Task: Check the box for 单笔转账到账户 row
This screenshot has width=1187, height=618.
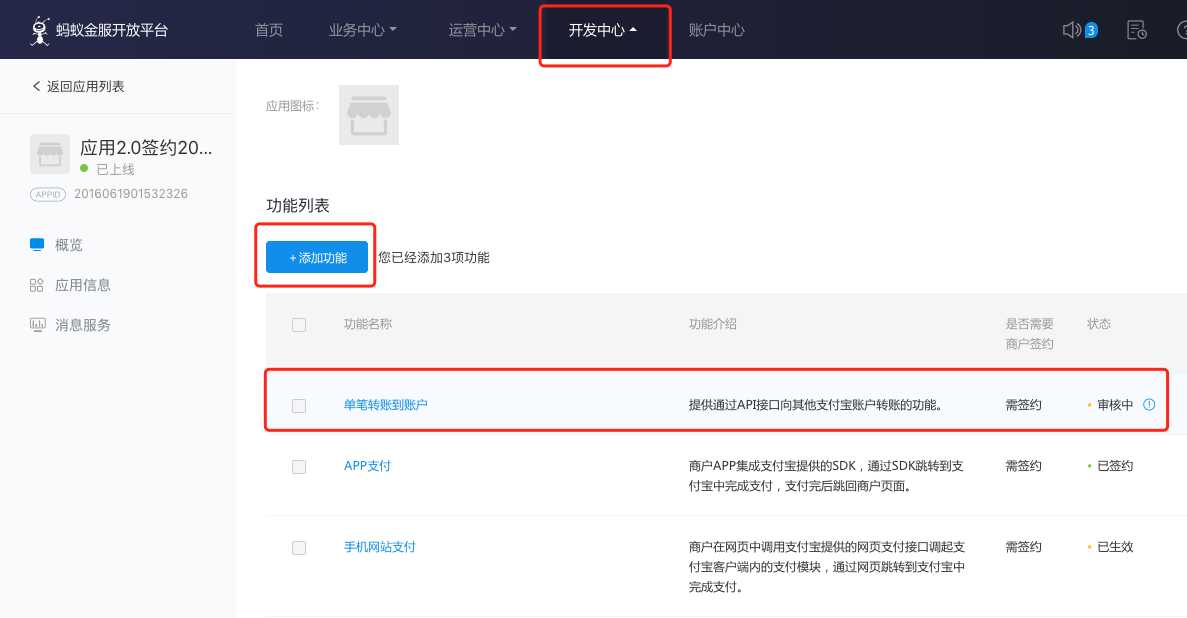Action: (x=299, y=406)
